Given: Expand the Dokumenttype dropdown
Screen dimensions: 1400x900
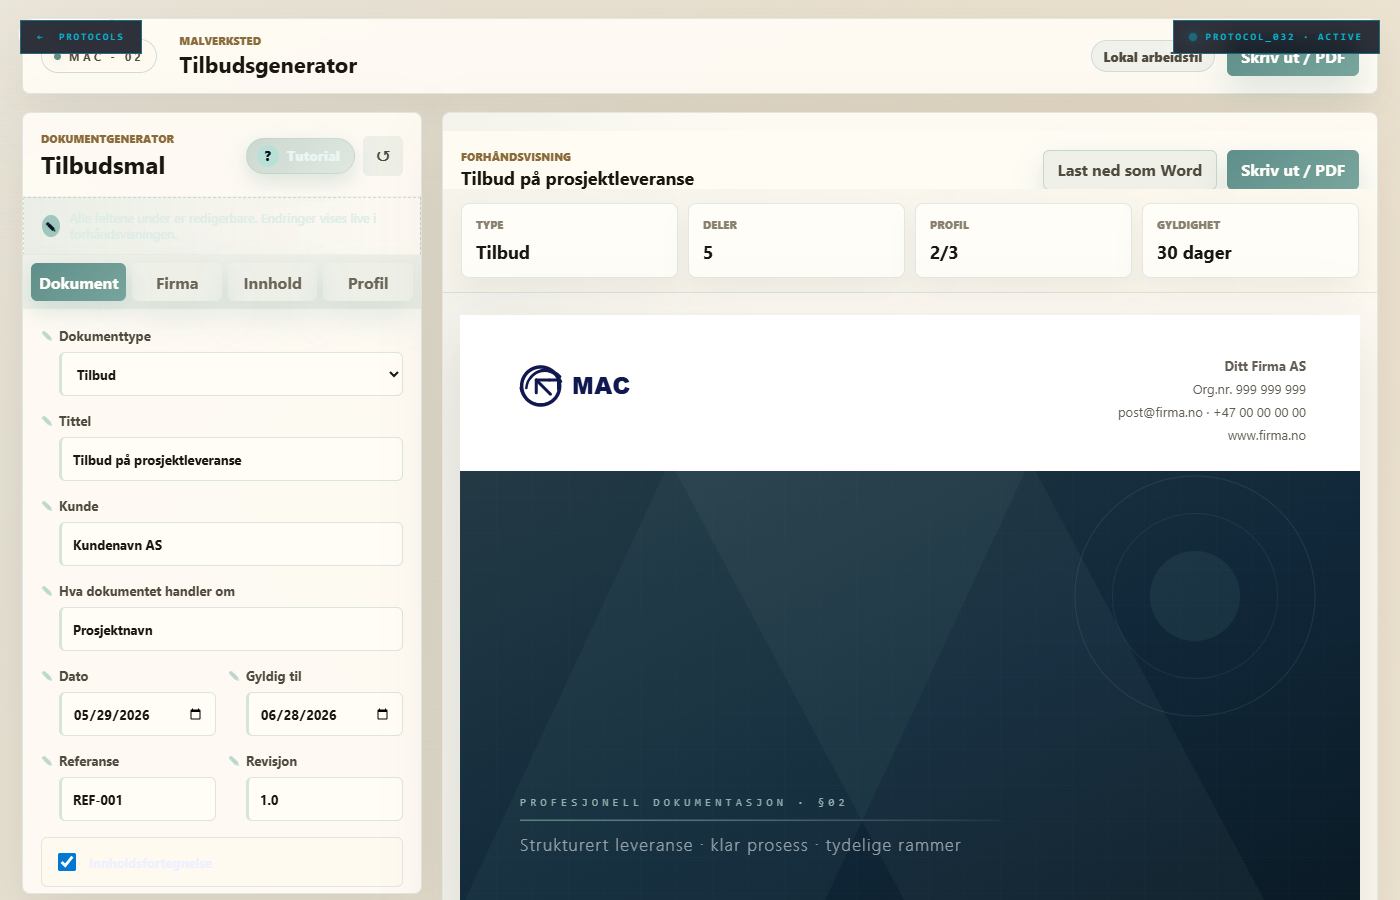Looking at the screenshot, I should pyautogui.click(x=231, y=374).
